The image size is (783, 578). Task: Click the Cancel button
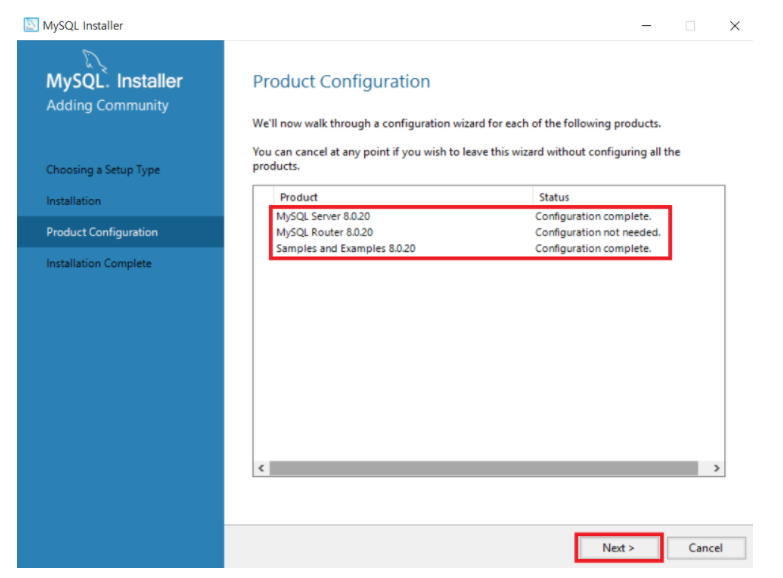point(706,548)
